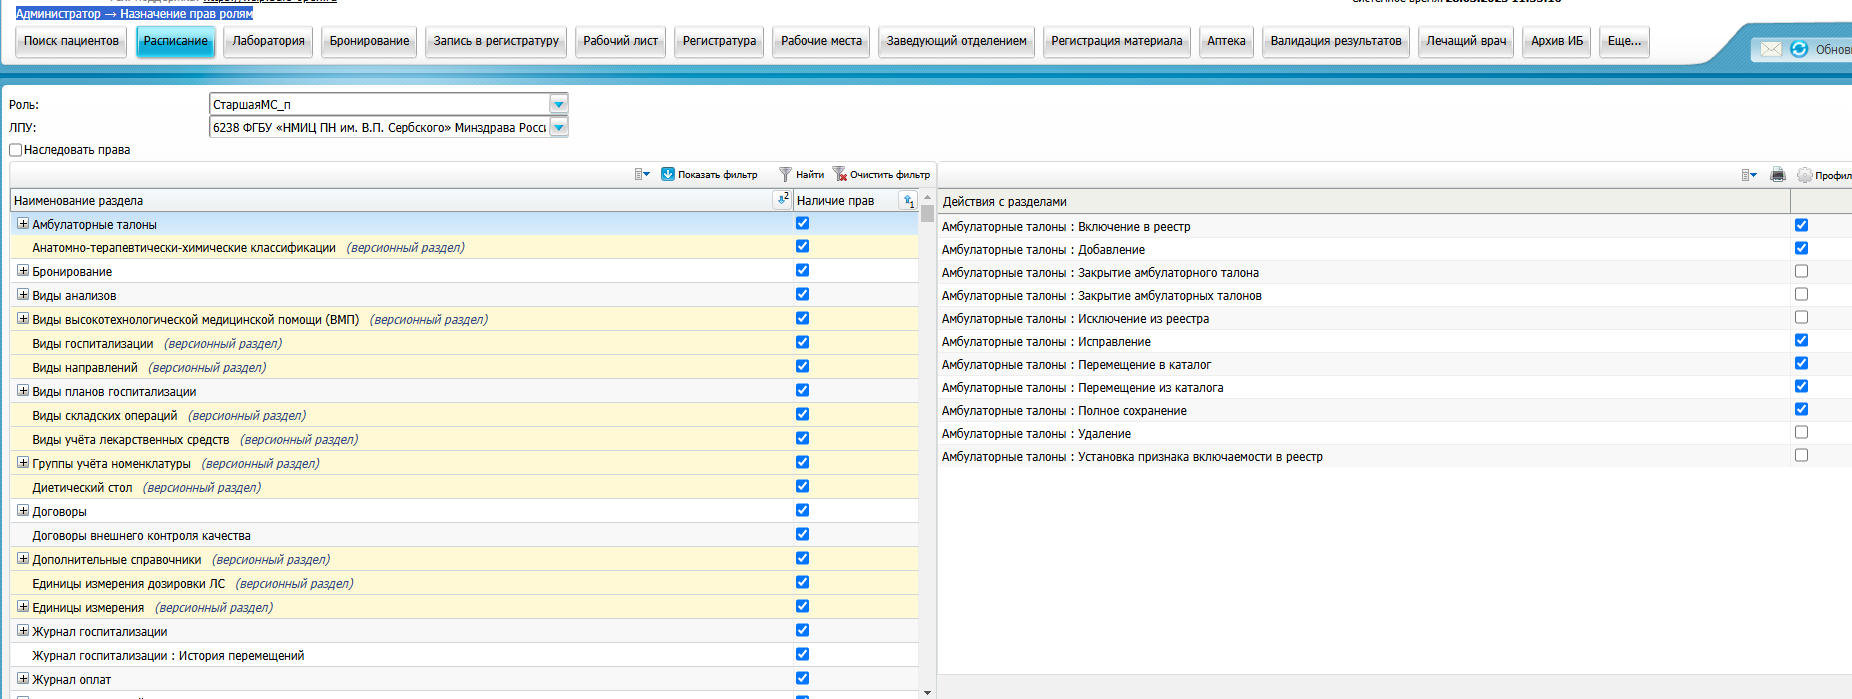Click the blue refresh icon
The image size is (1852, 699).
(x=1799, y=49)
